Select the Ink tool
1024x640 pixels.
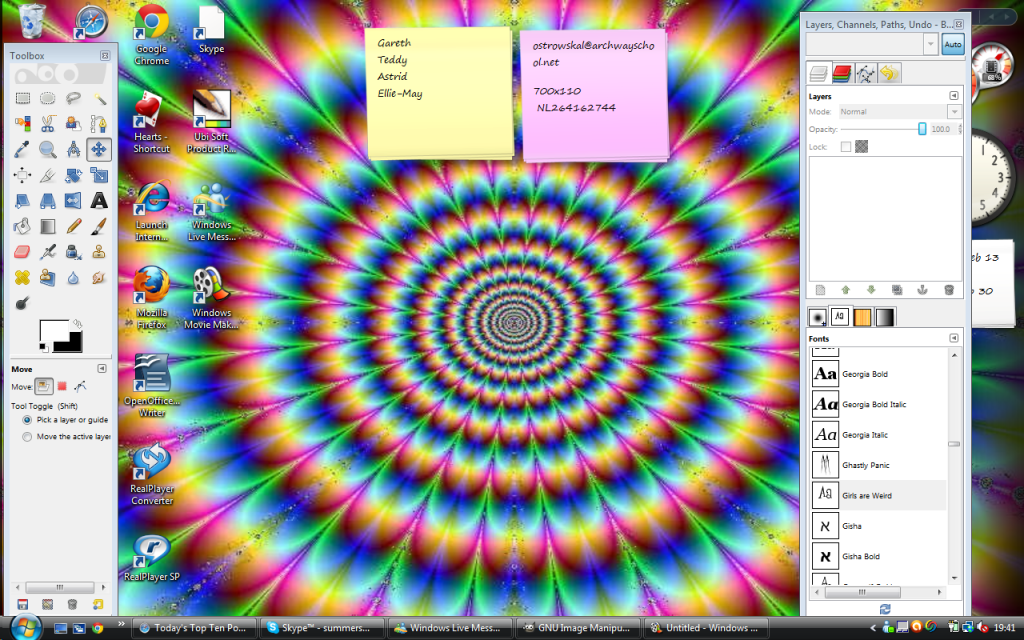[73, 251]
